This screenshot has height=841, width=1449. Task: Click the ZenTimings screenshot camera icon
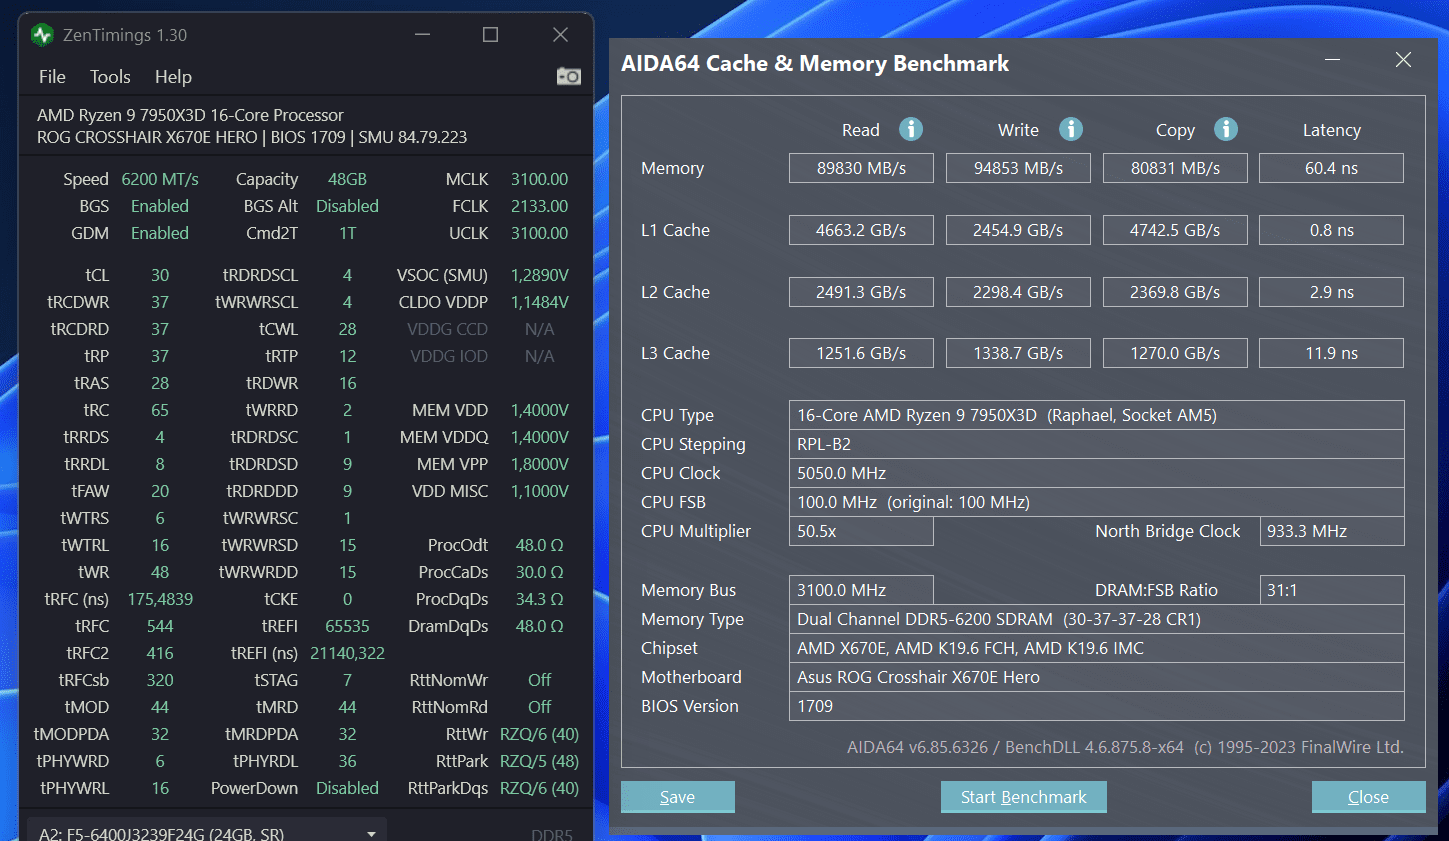568,77
